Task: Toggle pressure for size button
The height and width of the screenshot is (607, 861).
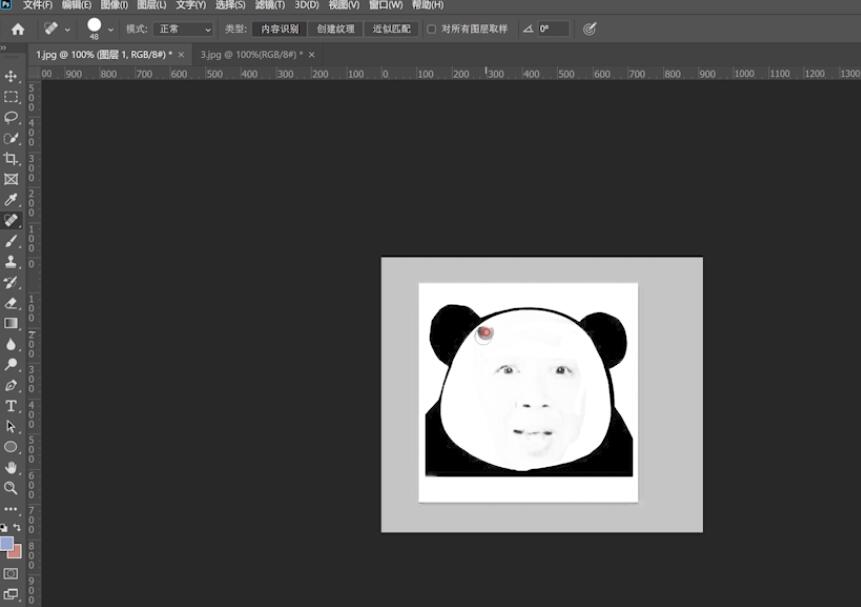Action: [x=589, y=29]
